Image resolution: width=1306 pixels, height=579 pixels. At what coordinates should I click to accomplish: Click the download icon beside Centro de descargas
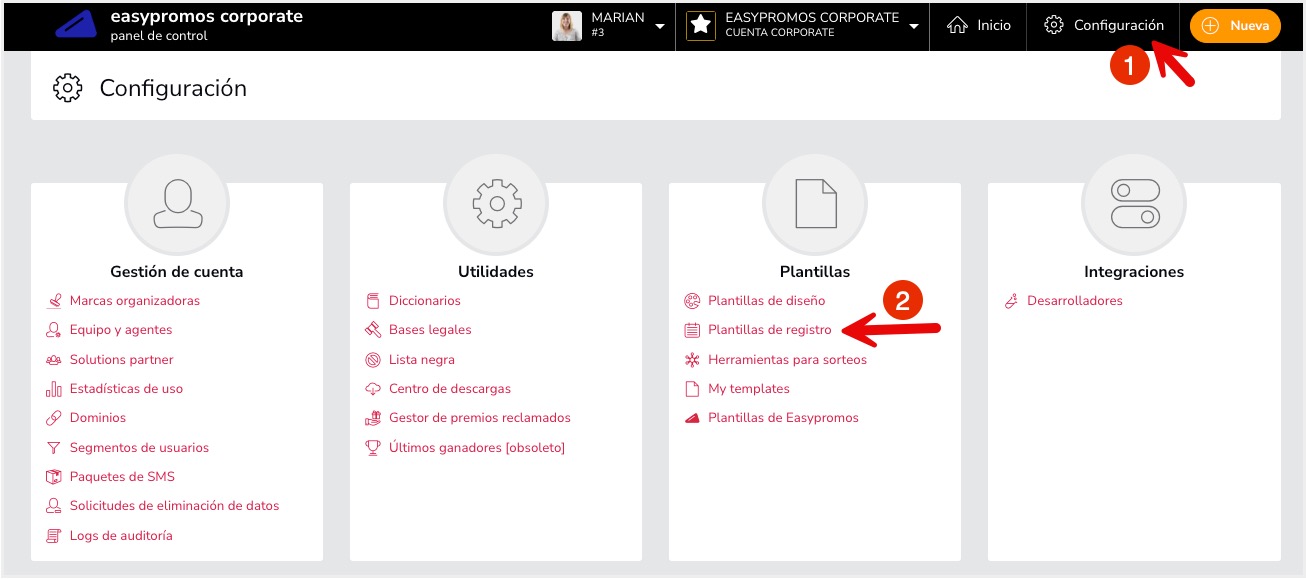[371, 388]
